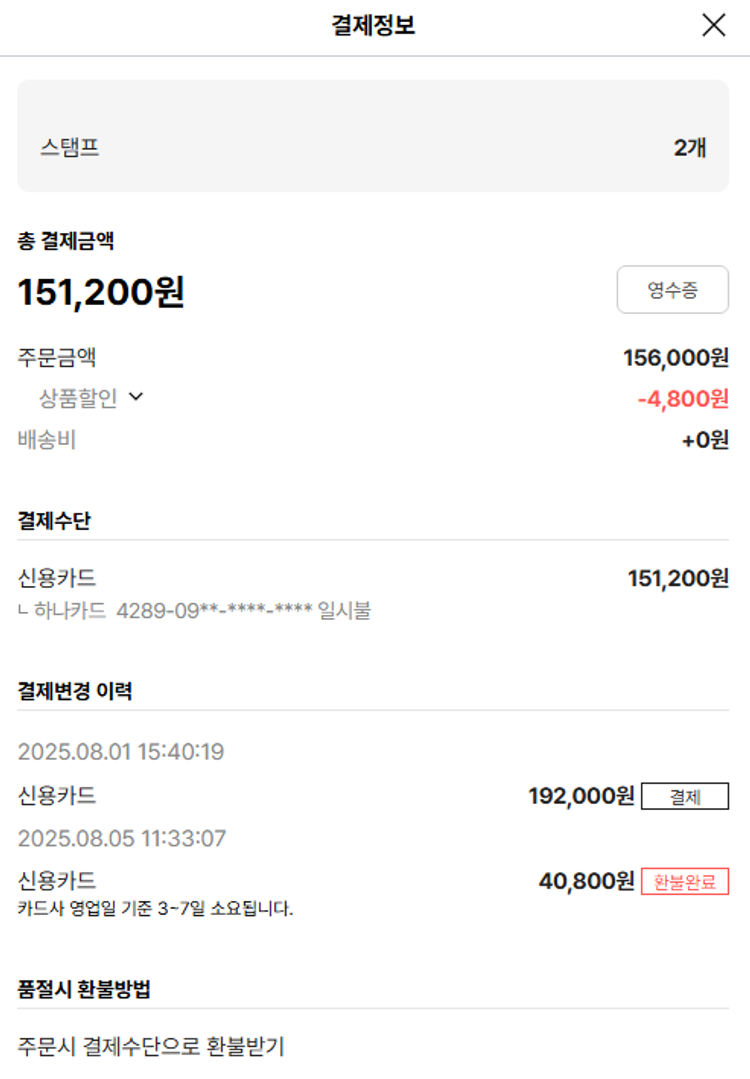Open the 영수증 receipt button
Viewport: 750px width, 1079px height.
point(672,290)
